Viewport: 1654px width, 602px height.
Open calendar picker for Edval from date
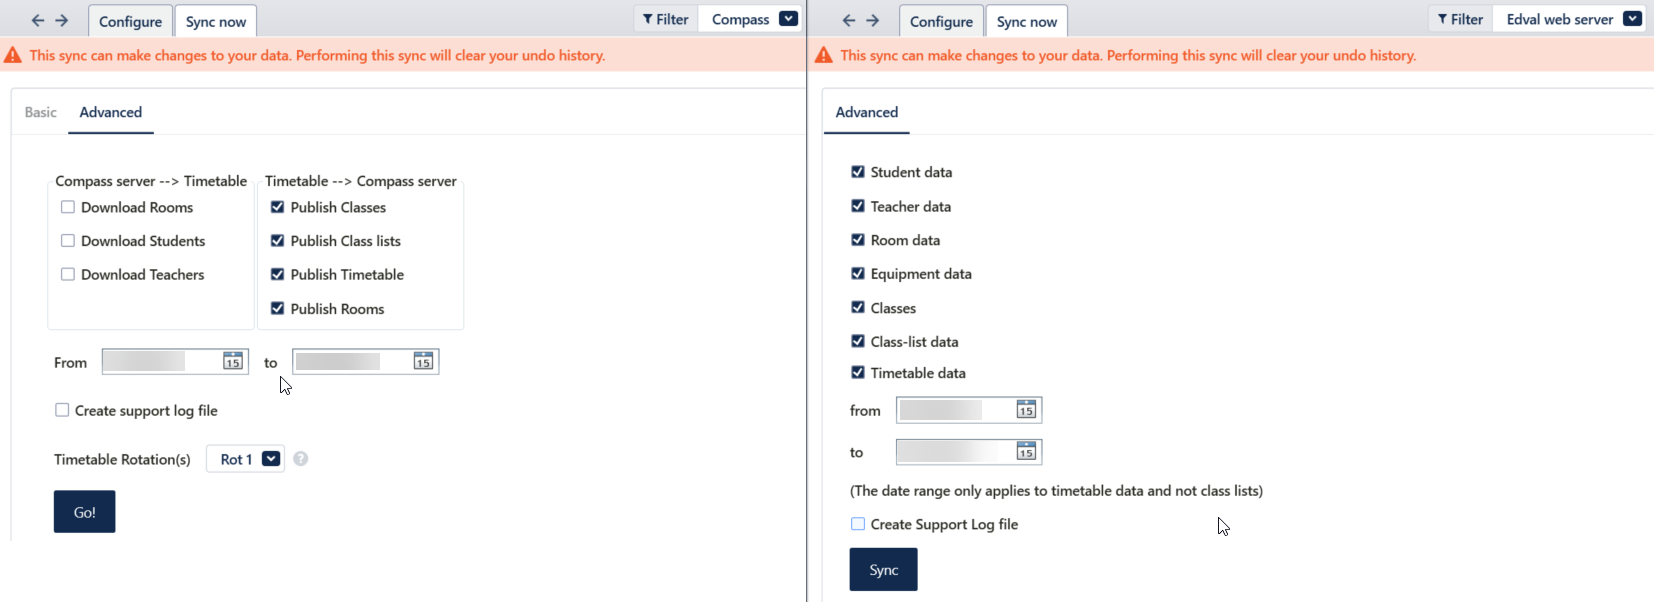pyautogui.click(x=1026, y=409)
